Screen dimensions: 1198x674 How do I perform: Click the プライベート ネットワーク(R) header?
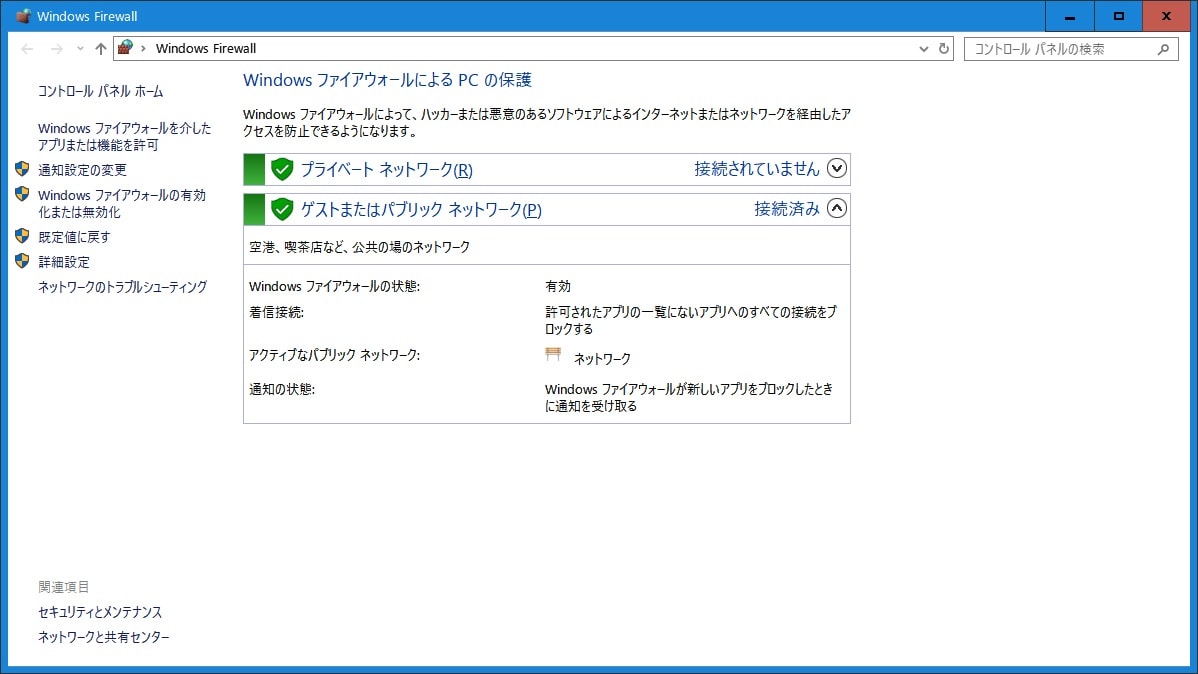click(x=387, y=170)
